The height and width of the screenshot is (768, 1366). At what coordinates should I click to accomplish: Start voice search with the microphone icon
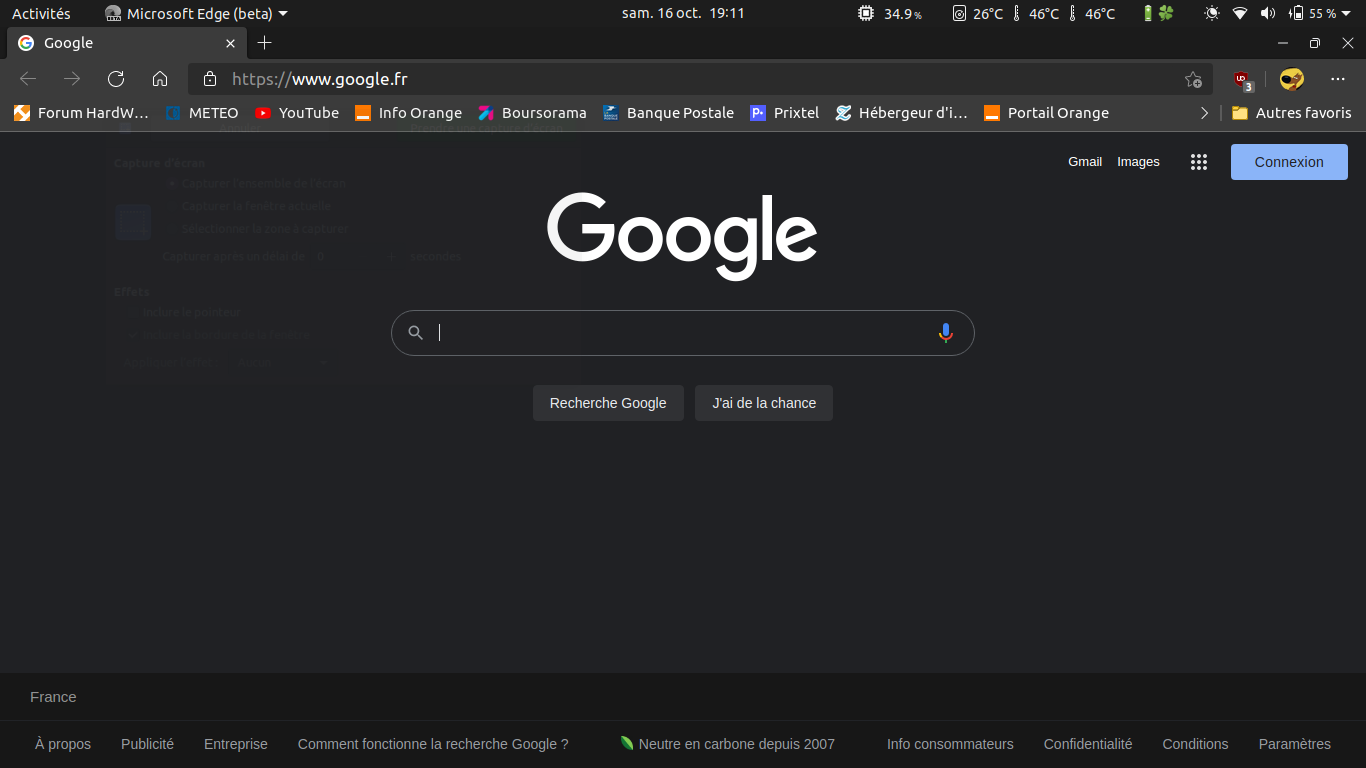click(x=946, y=333)
